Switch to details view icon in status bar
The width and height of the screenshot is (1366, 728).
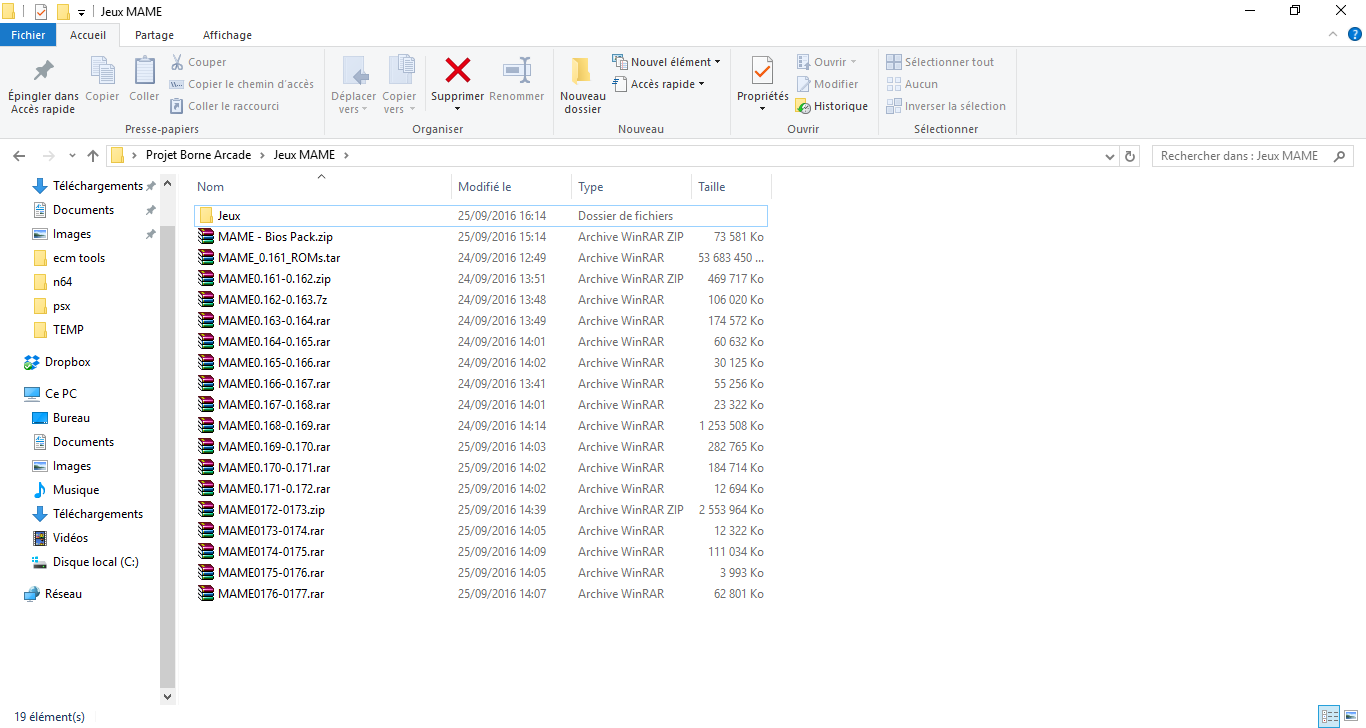1328,716
